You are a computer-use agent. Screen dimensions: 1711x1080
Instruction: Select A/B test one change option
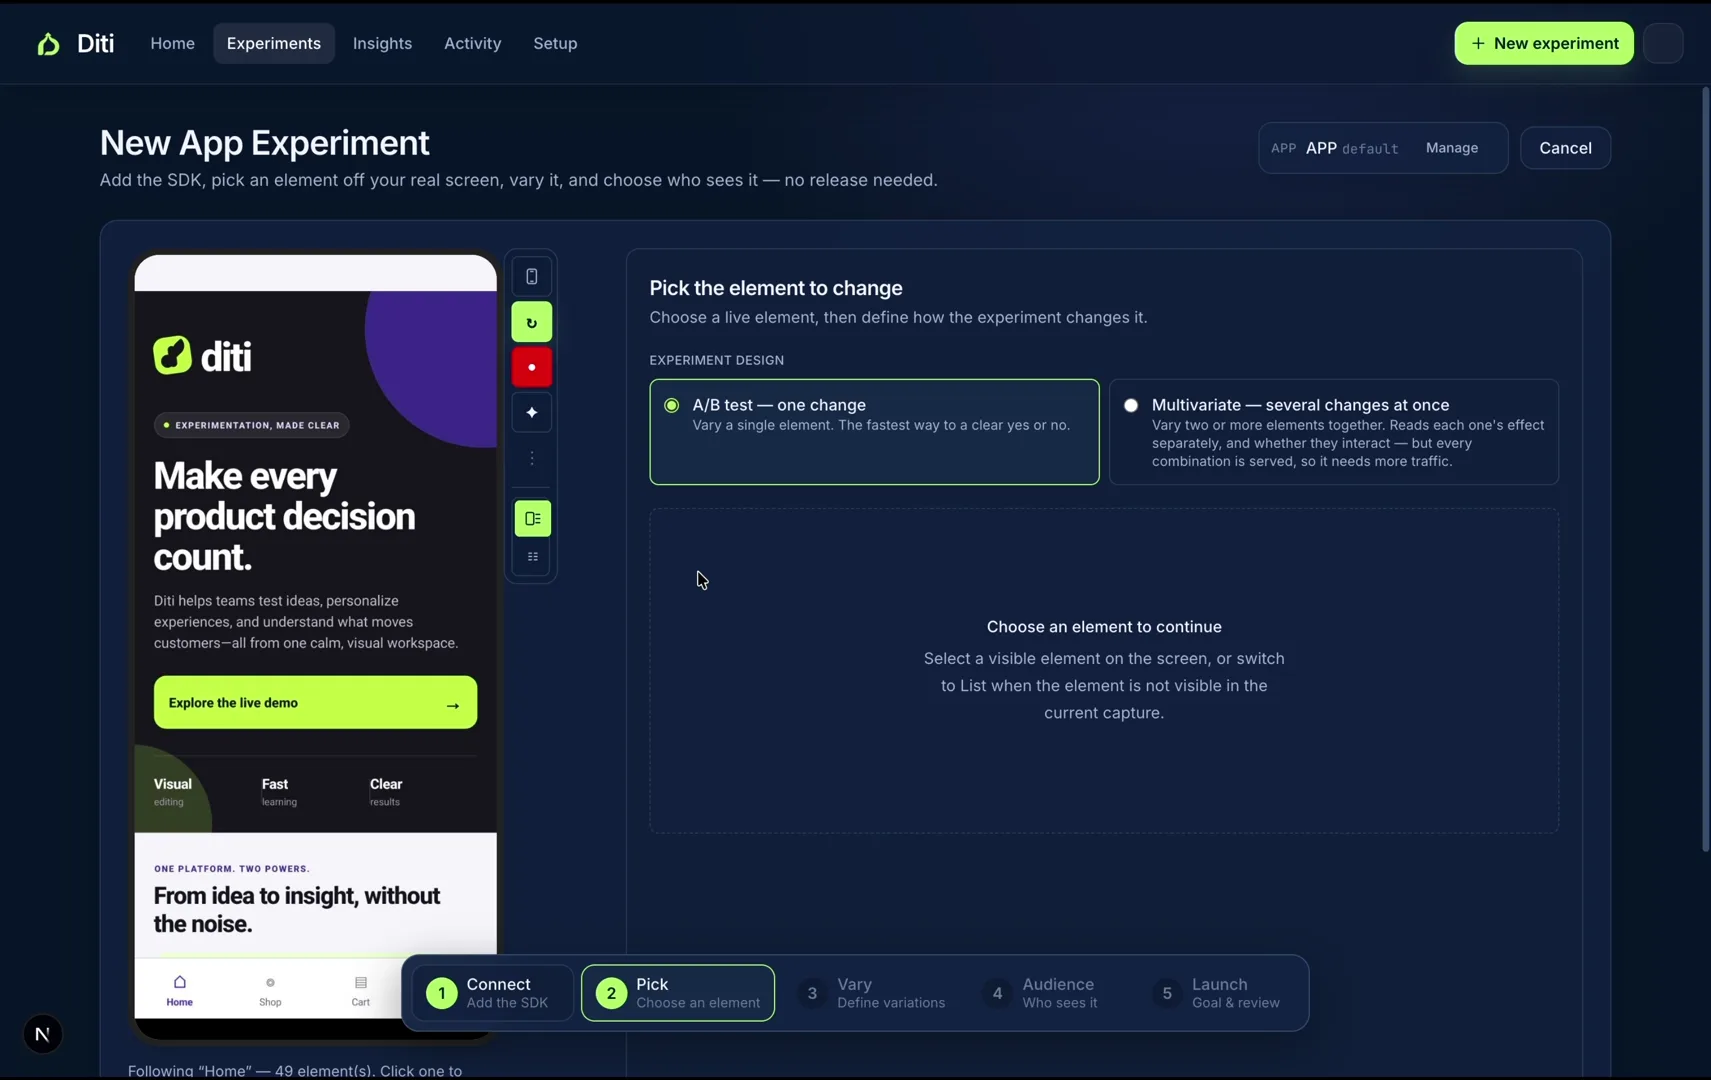[x=874, y=432]
